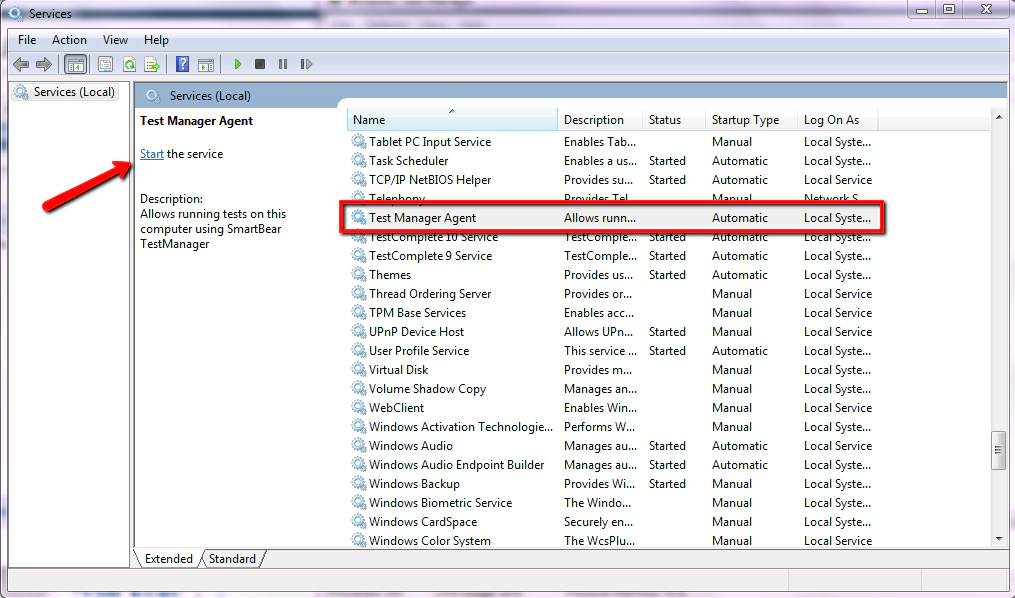The image size is (1015, 598).
Task: Click the forward navigation arrow
Action: pos(42,64)
